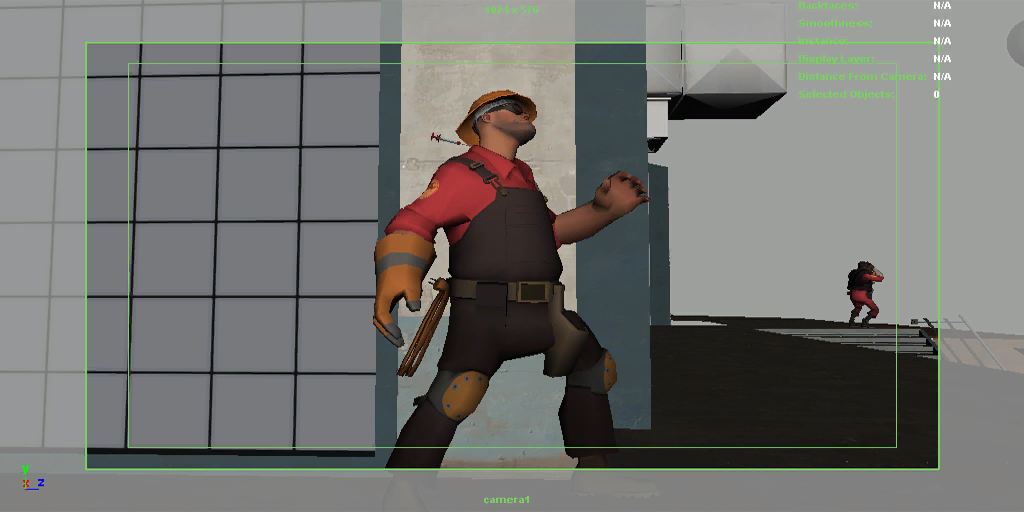Click the Display Layer HUD label
The height and width of the screenshot is (512, 1024).
pos(837,59)
